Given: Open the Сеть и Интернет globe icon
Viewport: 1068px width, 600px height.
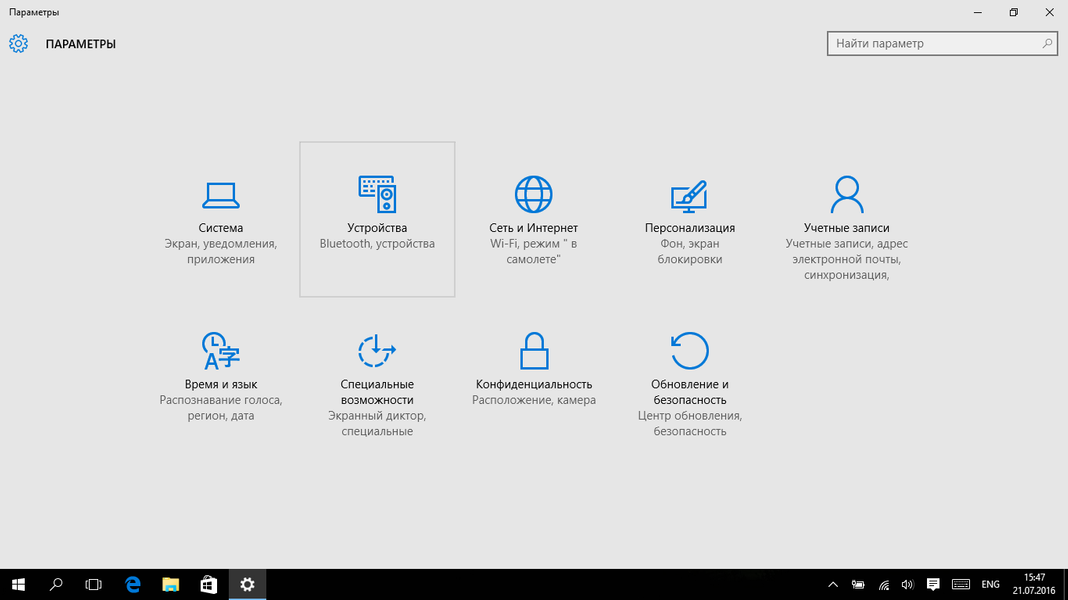Looking at the screenshot, I should pos(533,194).
